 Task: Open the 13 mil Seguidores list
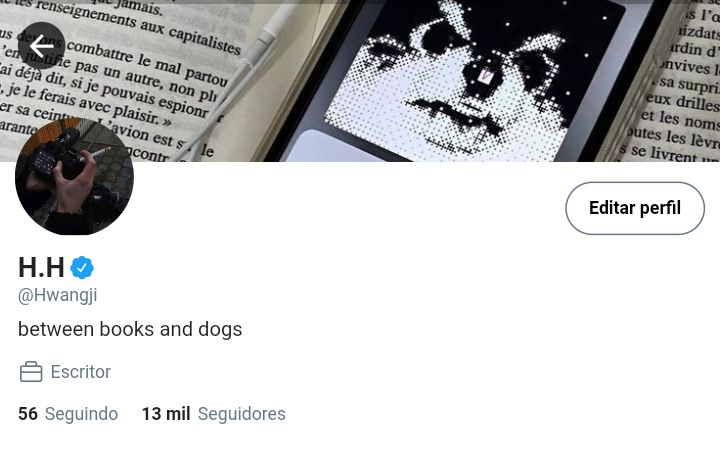214,414
